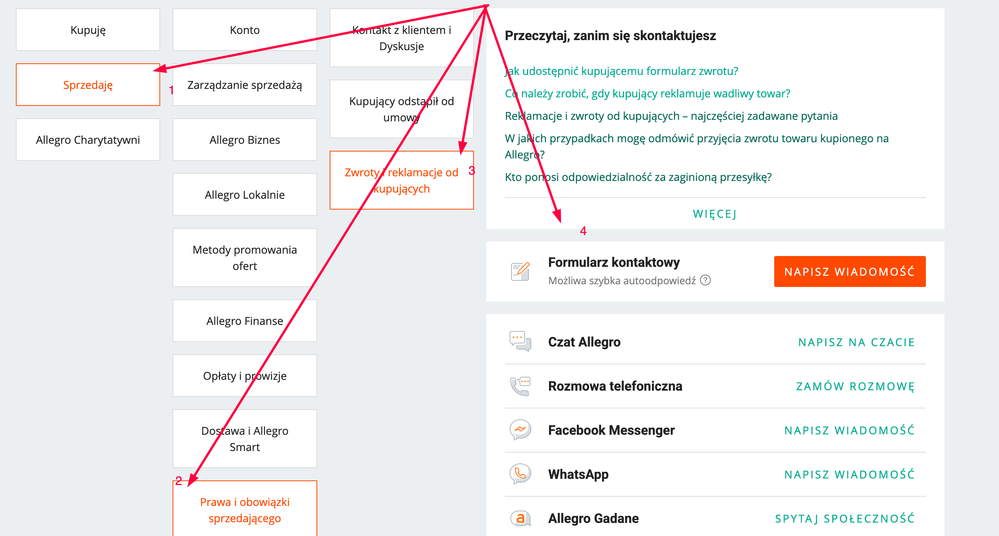This screenshot has width=999, height=536.
Task: Click the Allegro Gadane icon
Action: 520,518
